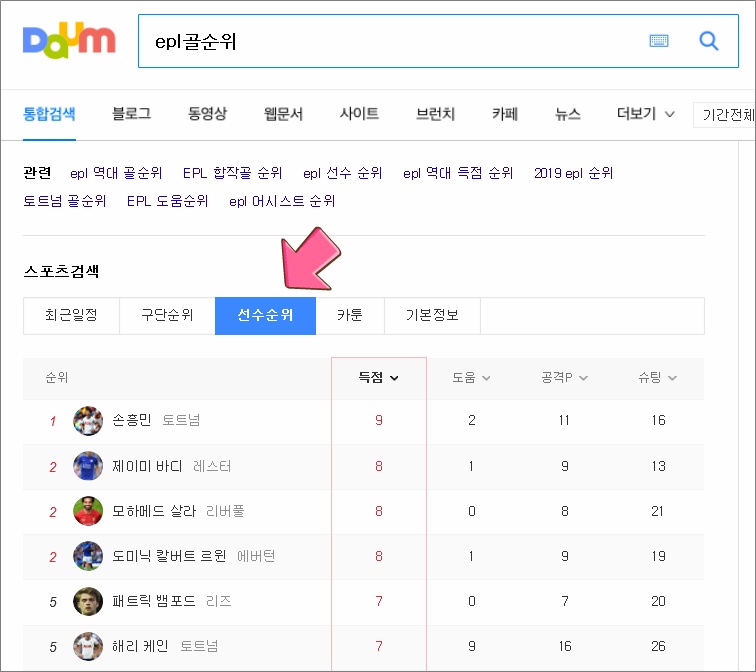Switch to the 카페 tab
The width and height of the screenshot is (756, 672).
tap(505, 114)
